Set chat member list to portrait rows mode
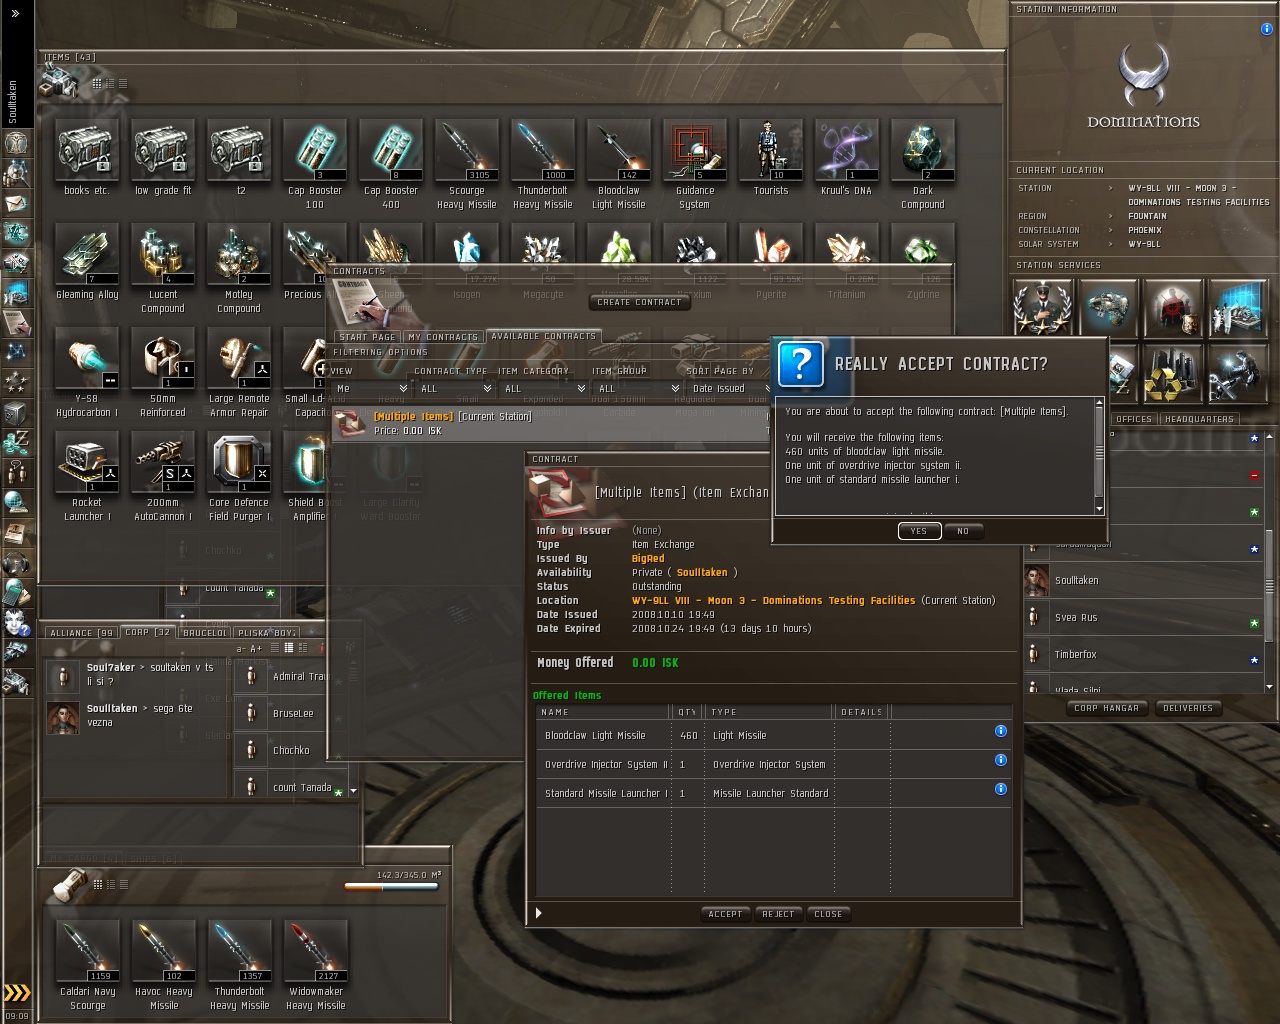Viewport: 1280px width, 1024px height. click(x=288, y=648)
